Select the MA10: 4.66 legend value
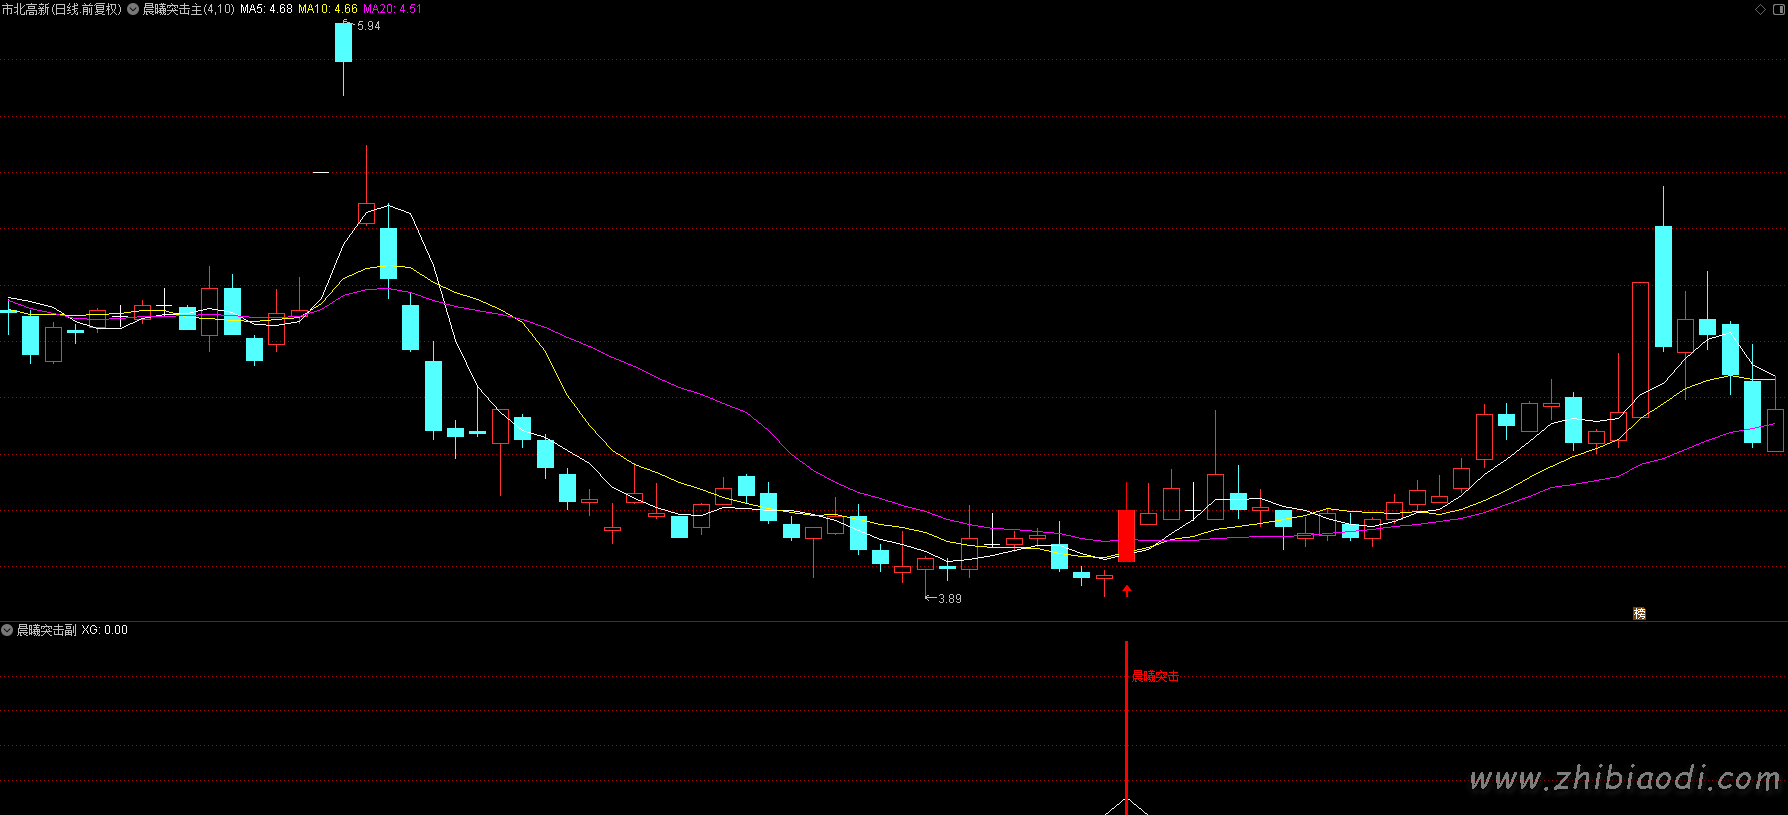The image size is (1788, 815). [x=328, y=9]
